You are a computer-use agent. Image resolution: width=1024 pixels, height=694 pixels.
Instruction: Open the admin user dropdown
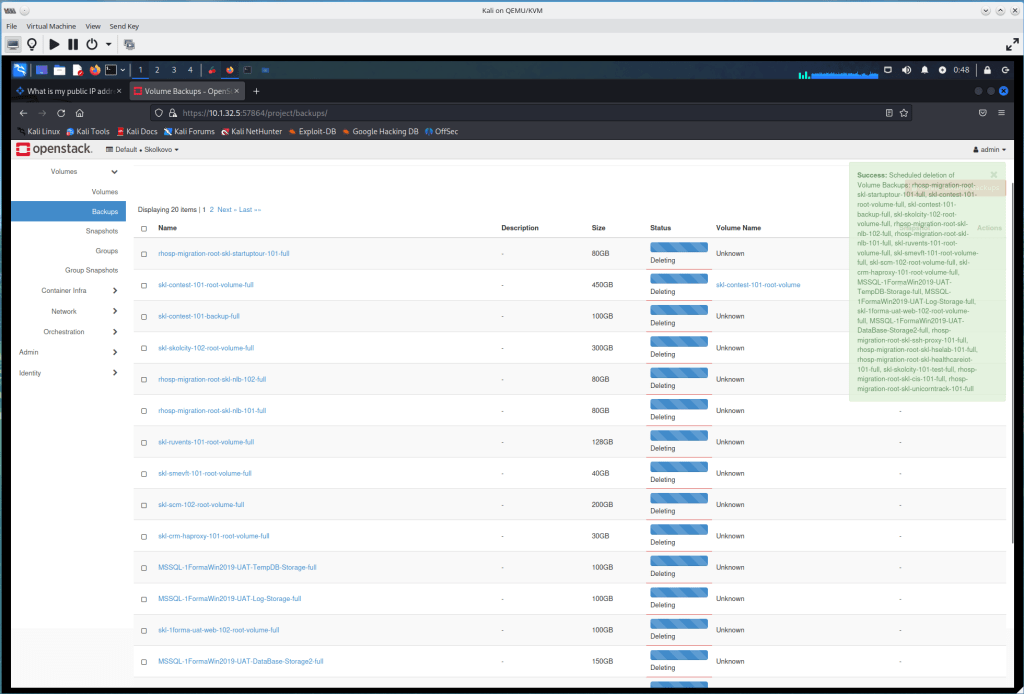tap(989, 149)
